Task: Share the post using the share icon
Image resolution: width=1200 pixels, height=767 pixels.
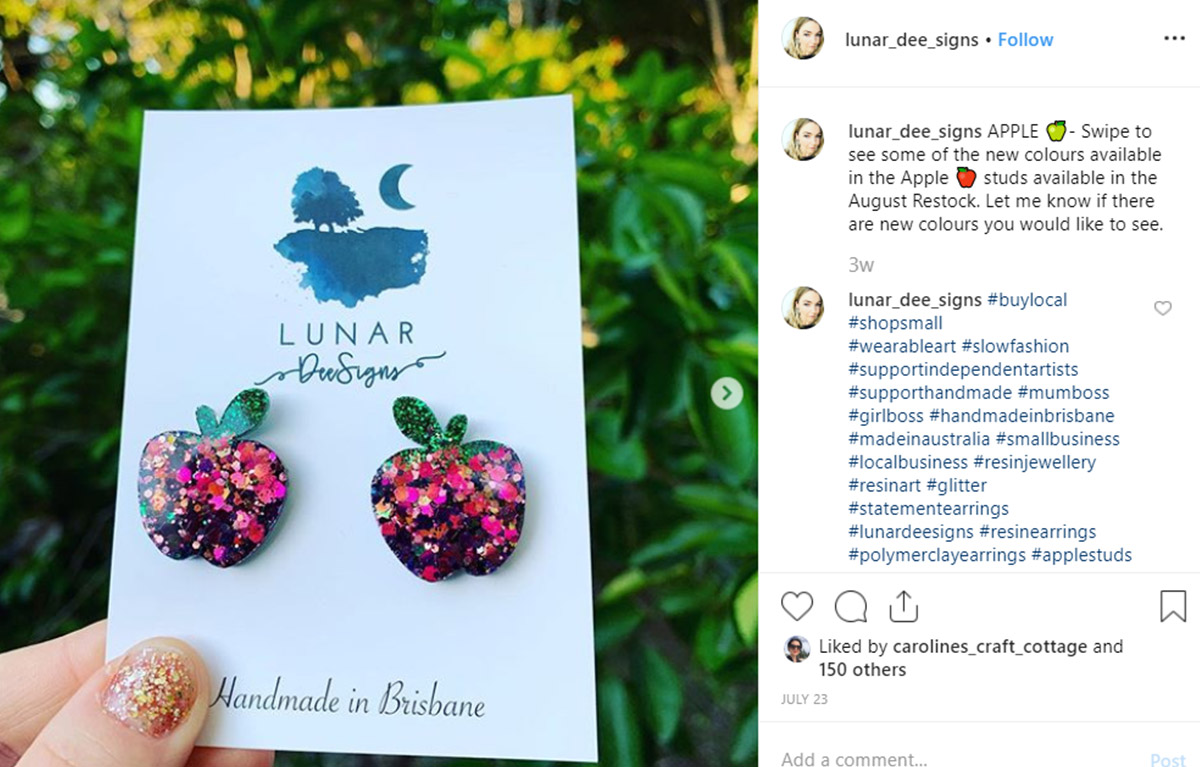Action: pos(903,606)
